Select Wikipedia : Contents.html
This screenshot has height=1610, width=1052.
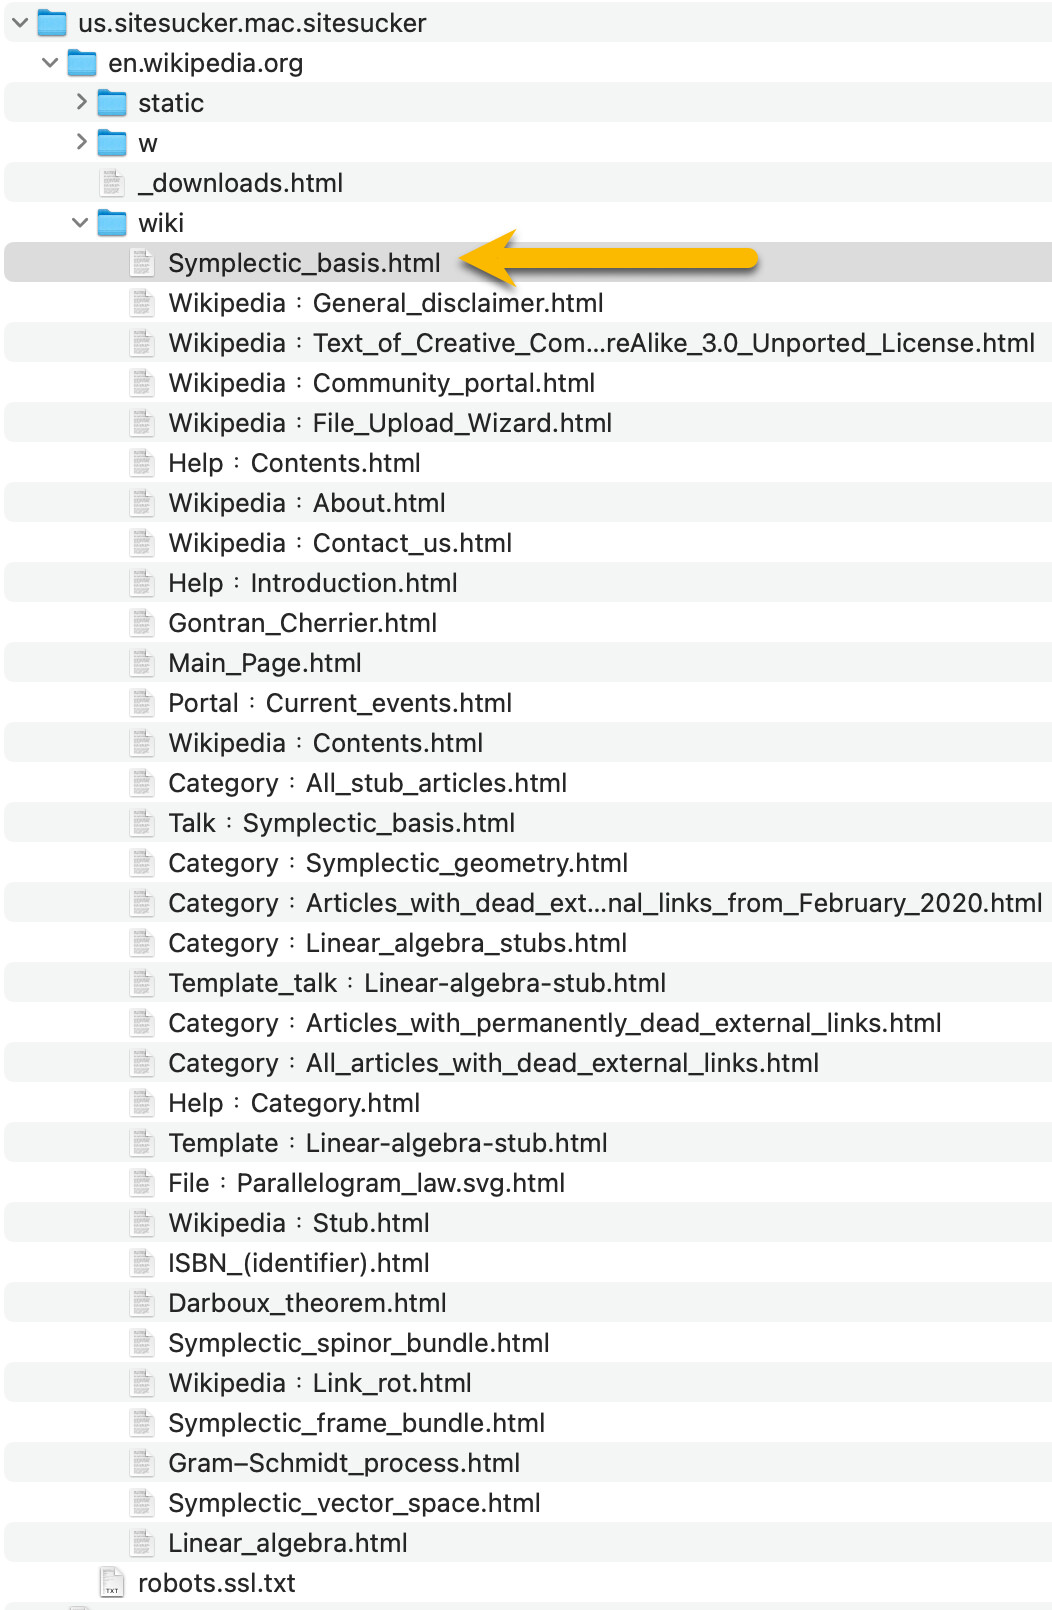325,743
